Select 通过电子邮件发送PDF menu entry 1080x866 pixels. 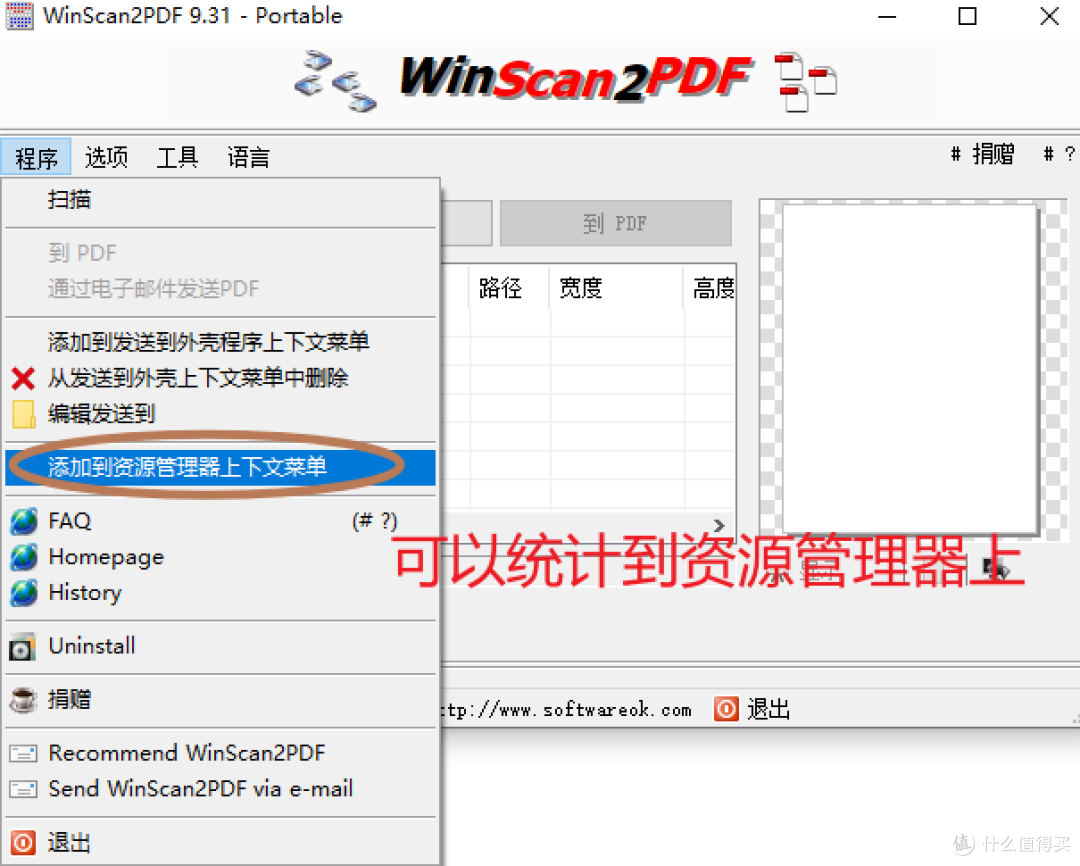[220, 289]
